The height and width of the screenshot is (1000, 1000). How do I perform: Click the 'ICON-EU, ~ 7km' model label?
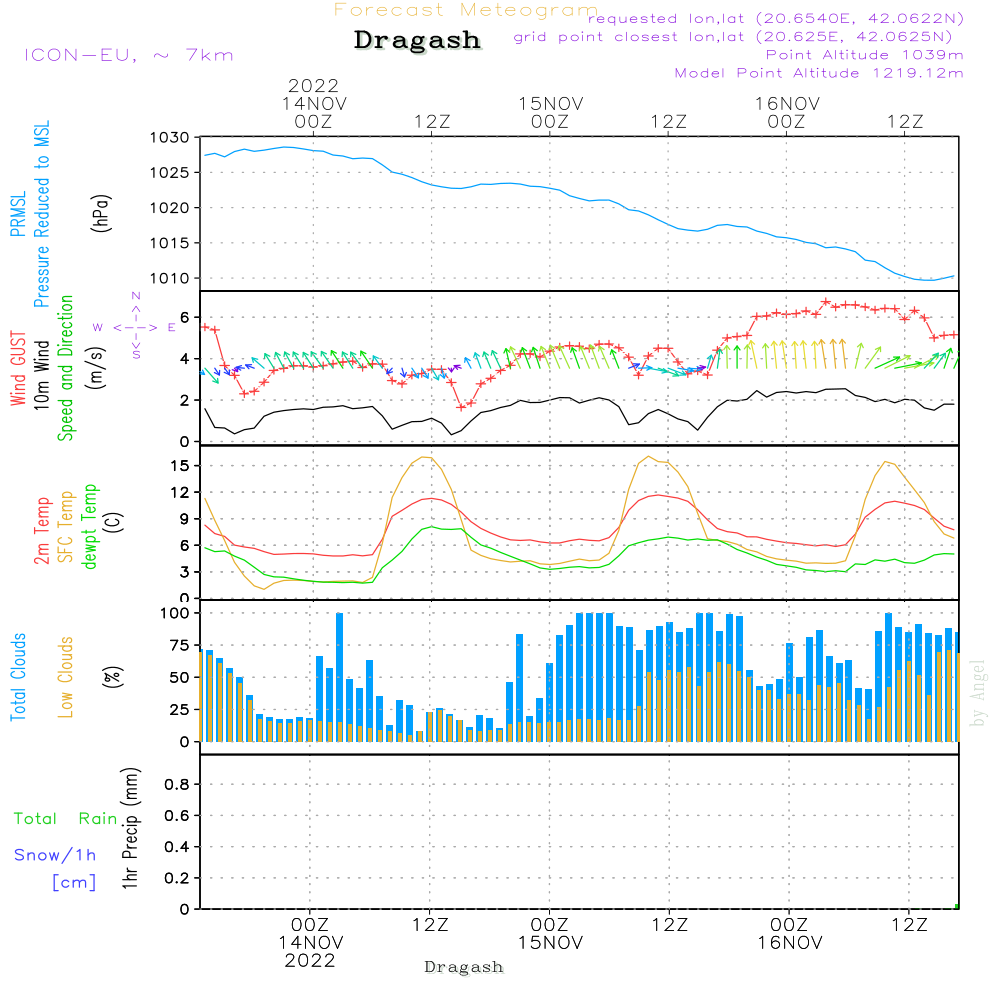129,55
